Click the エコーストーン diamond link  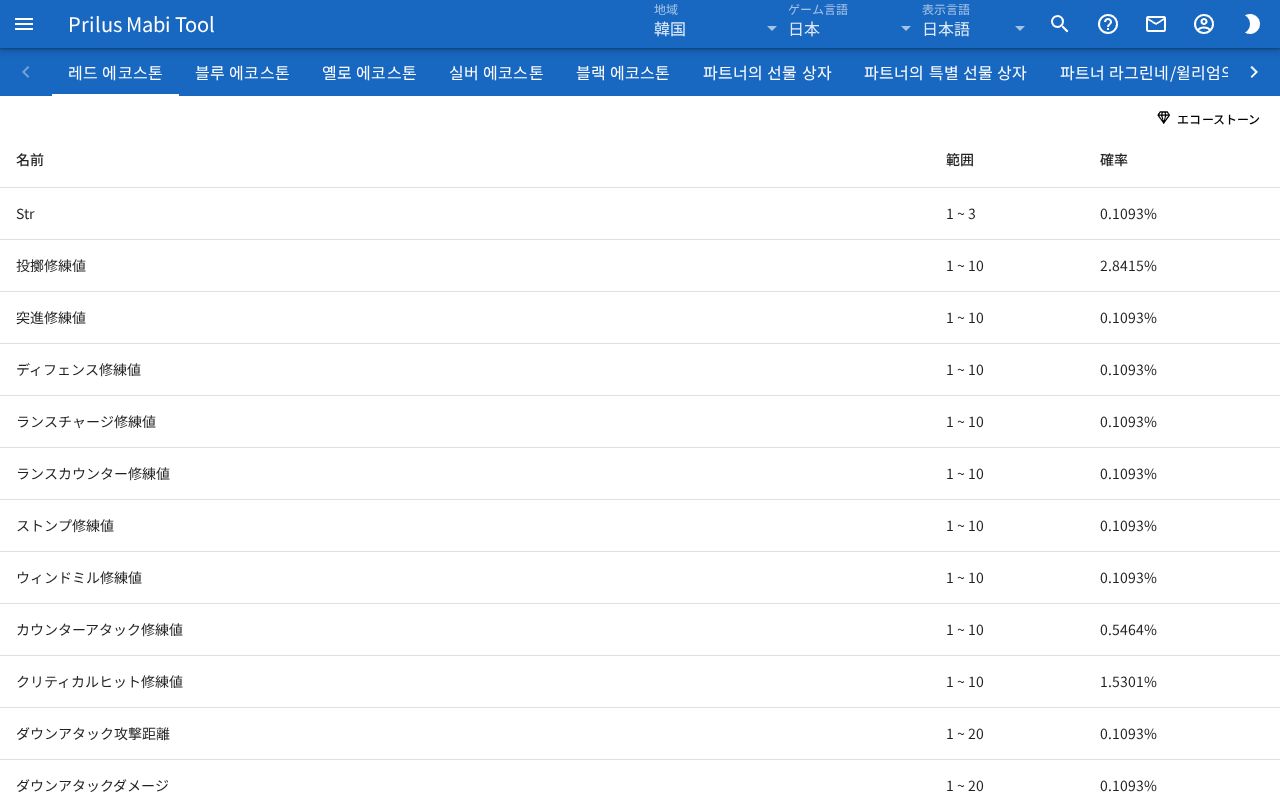[x=1208, y=119]
